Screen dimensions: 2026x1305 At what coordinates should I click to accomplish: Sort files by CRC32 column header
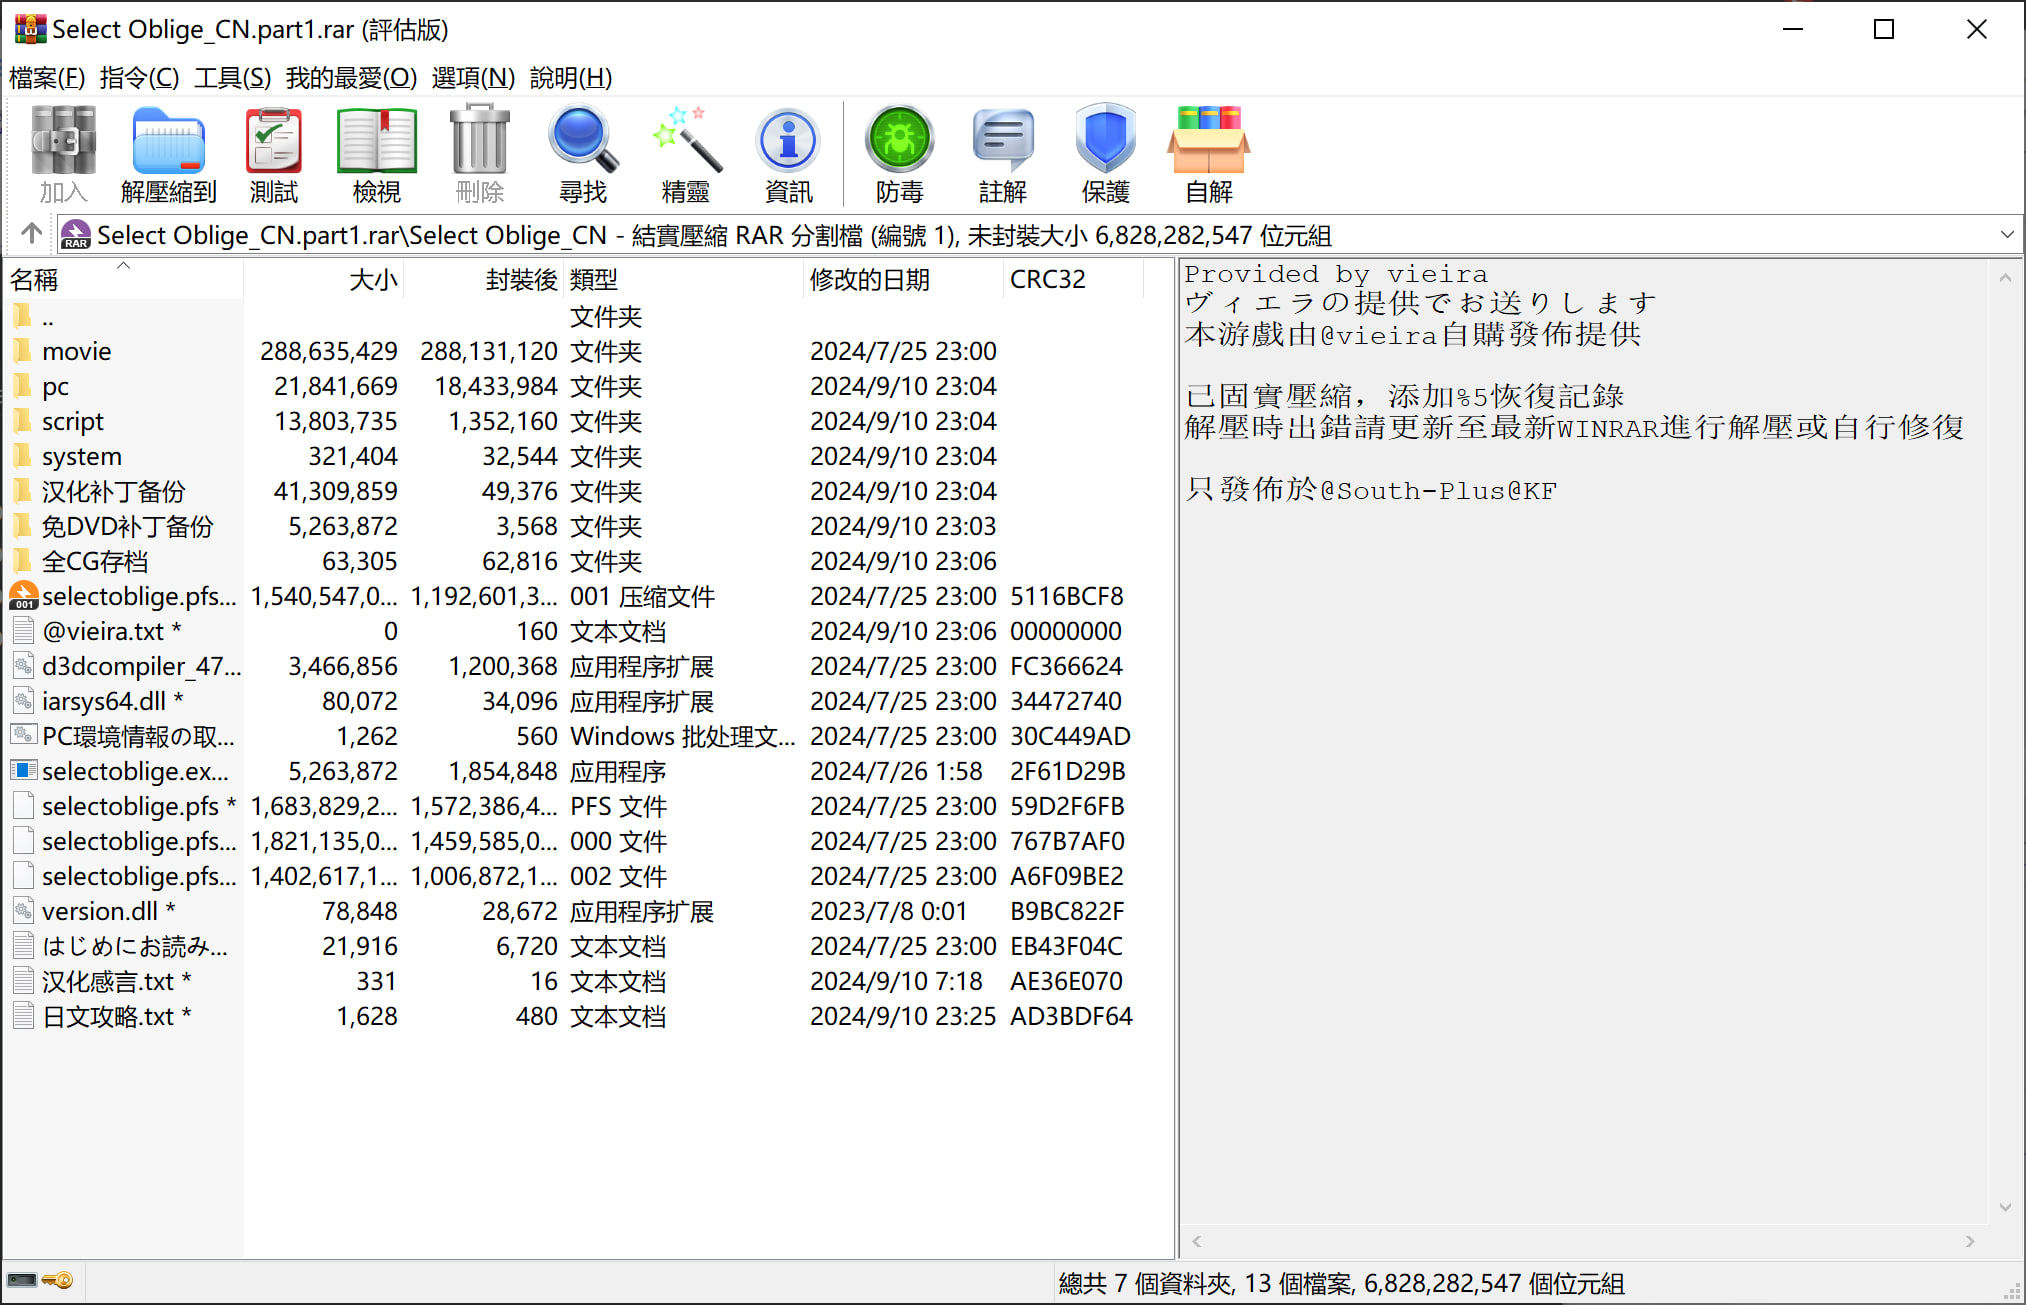click(1047, 280)
